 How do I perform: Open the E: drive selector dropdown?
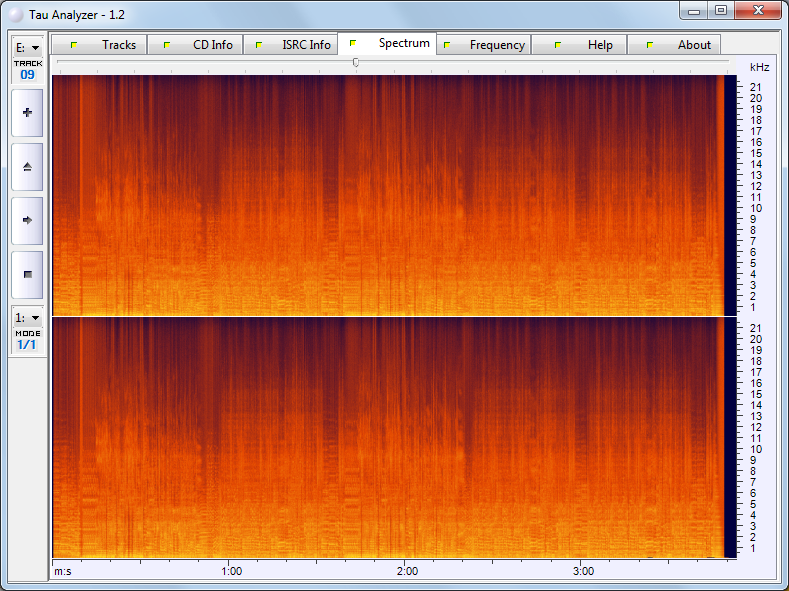click(27, 47)
